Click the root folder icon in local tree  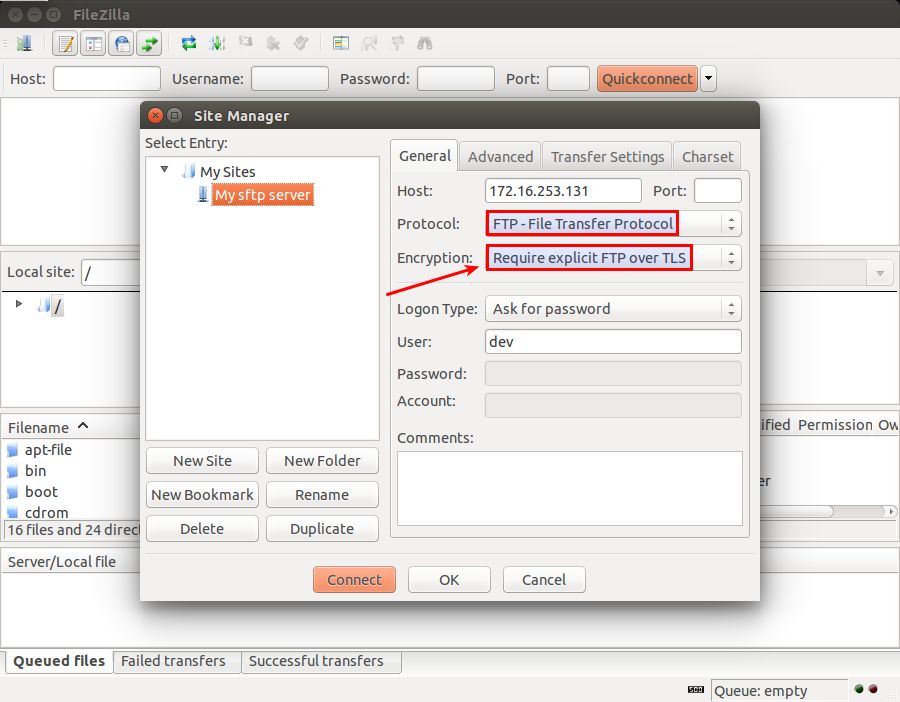point(44,305)
